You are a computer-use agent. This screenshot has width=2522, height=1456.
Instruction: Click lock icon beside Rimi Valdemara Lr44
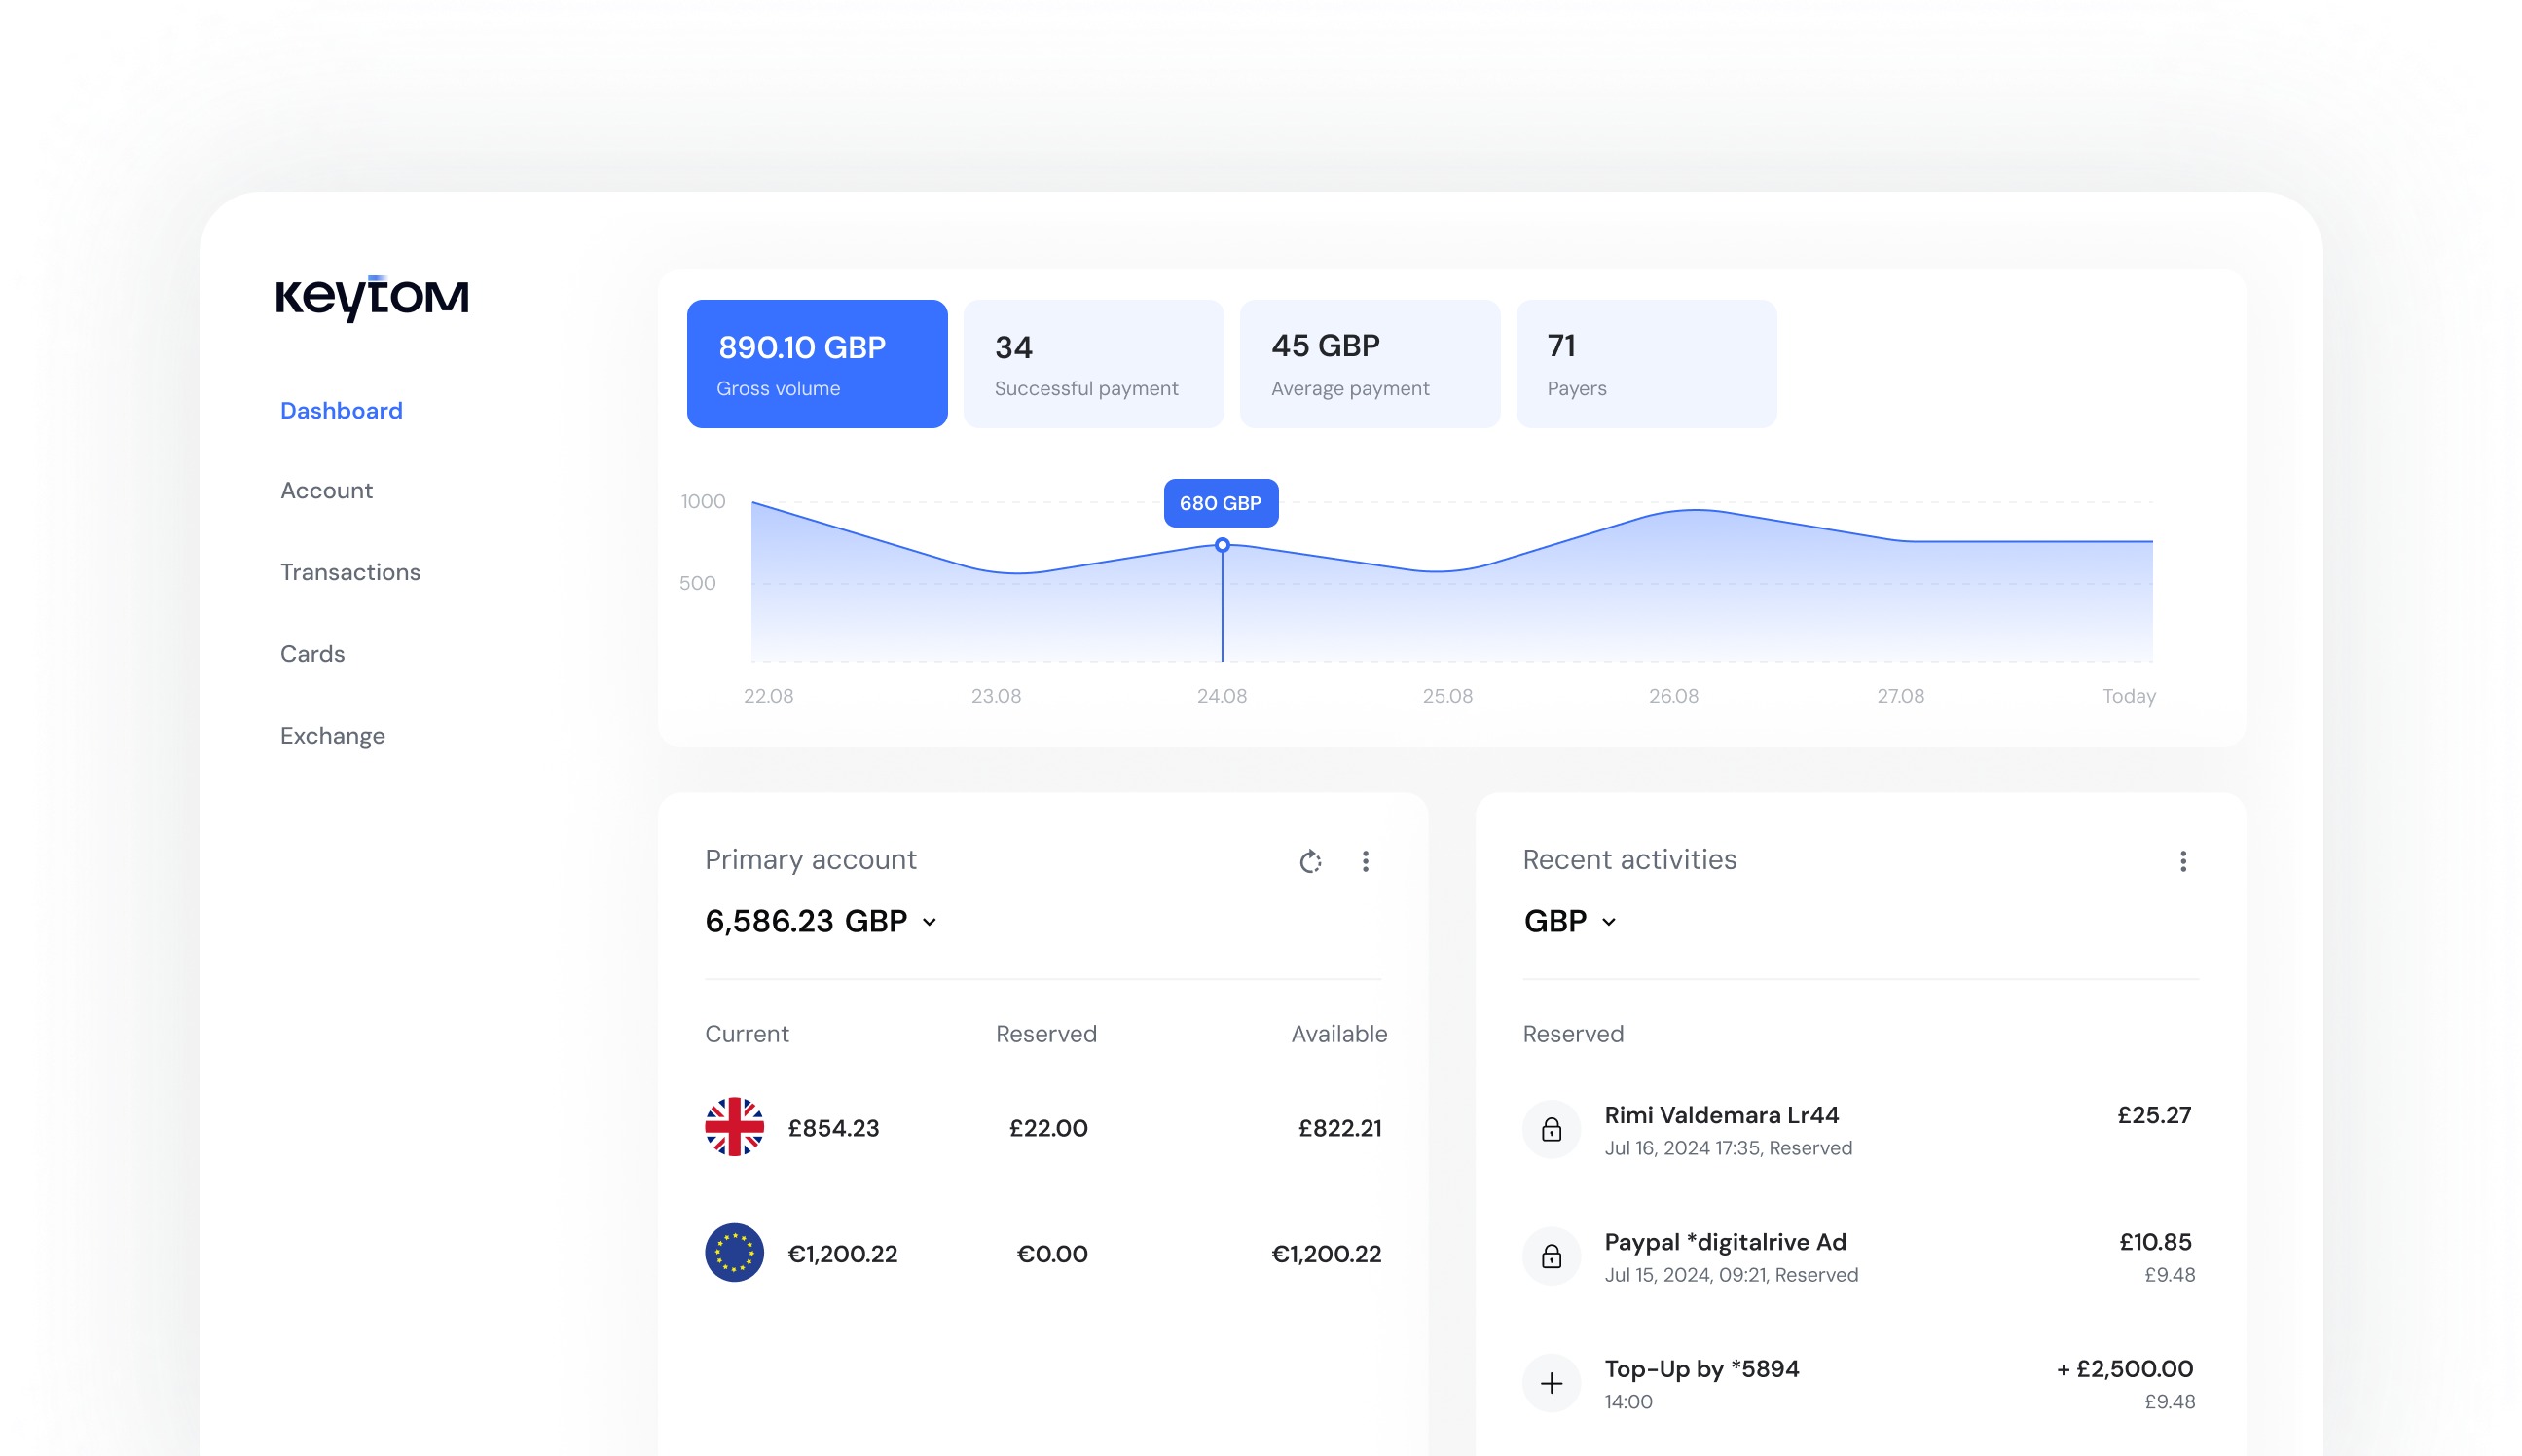pos(1551,1129)
